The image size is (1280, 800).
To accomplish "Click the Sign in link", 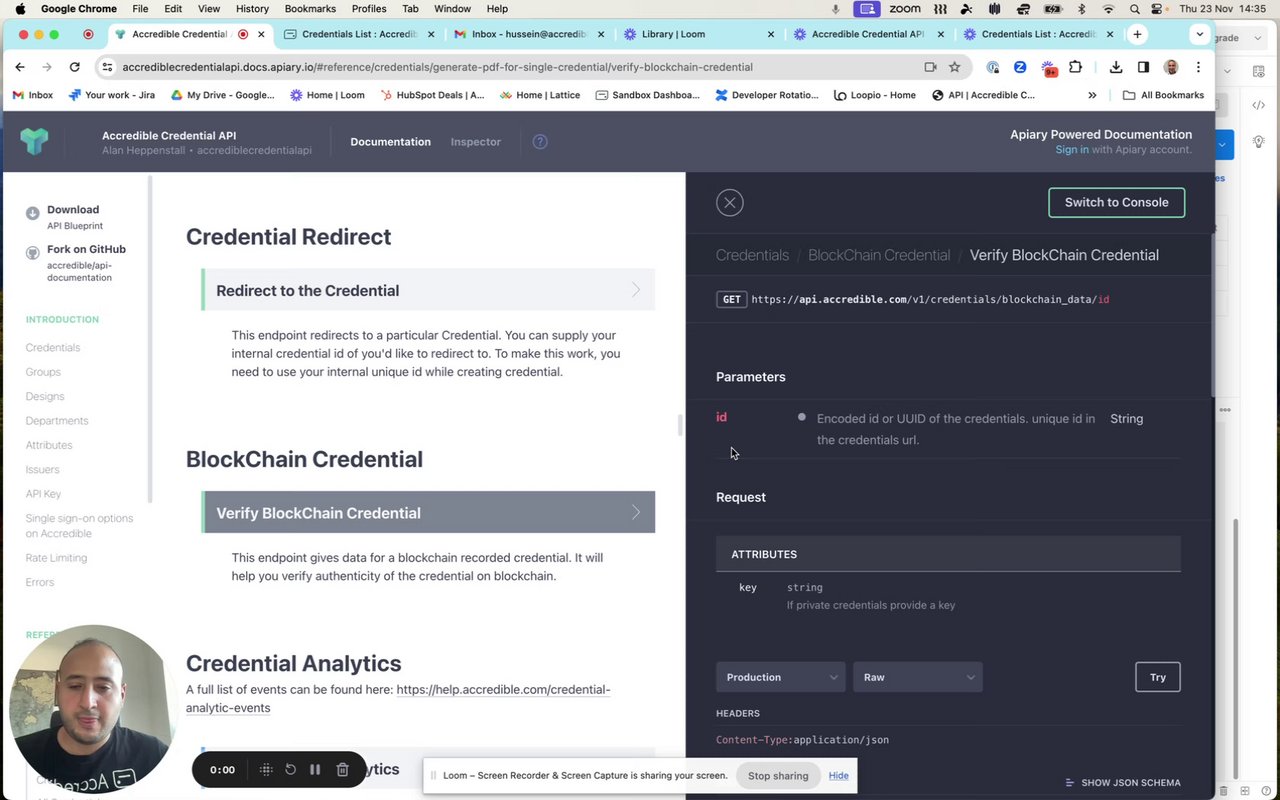I will click(1072, 150).
